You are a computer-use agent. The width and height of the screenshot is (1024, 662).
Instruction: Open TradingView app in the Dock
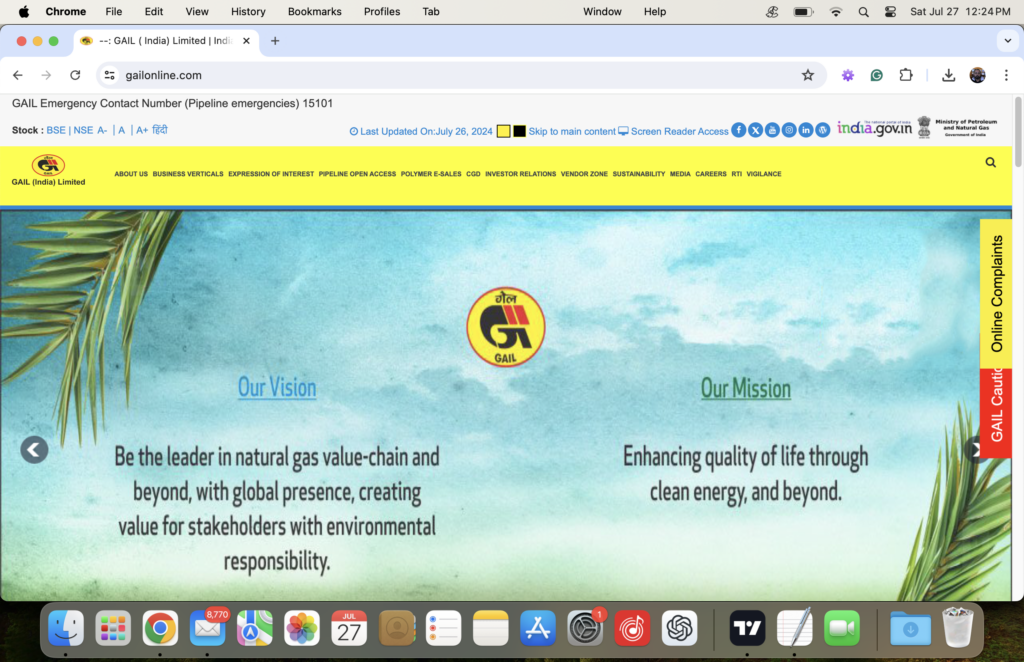click(x=747, y=629)
